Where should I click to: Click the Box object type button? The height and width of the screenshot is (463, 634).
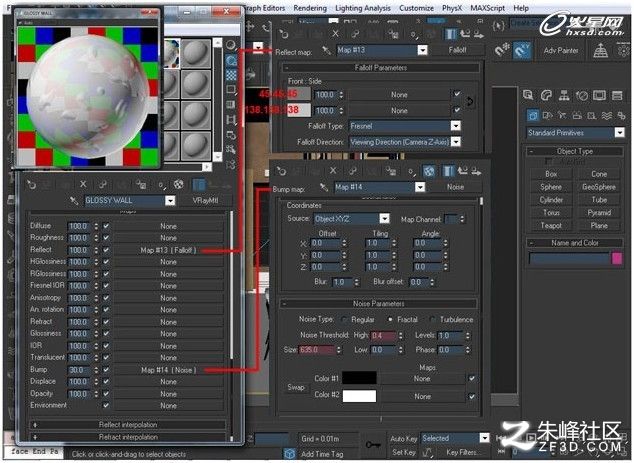[551, 174]
